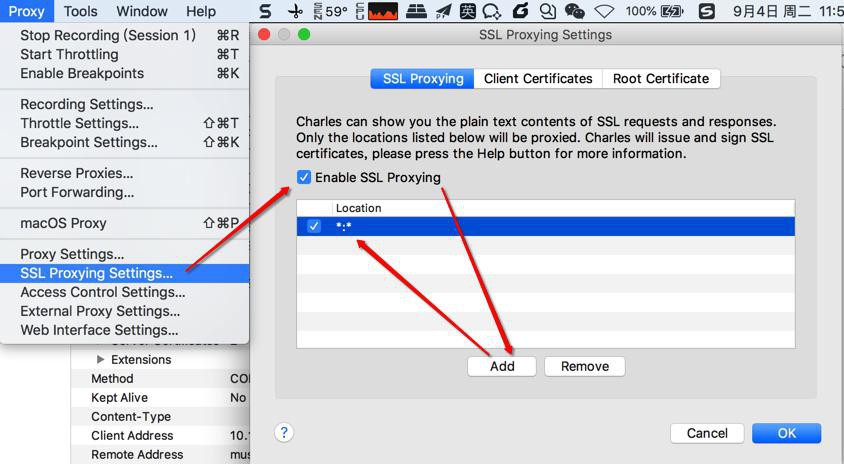
Task: Open help via question mark button
Action: pos(284,432)
